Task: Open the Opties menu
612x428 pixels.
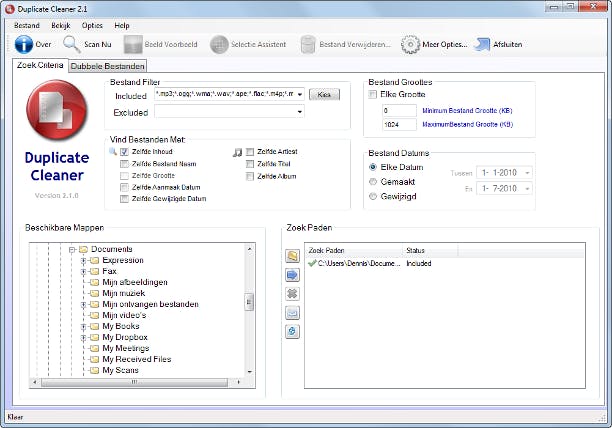Action: 92,25
